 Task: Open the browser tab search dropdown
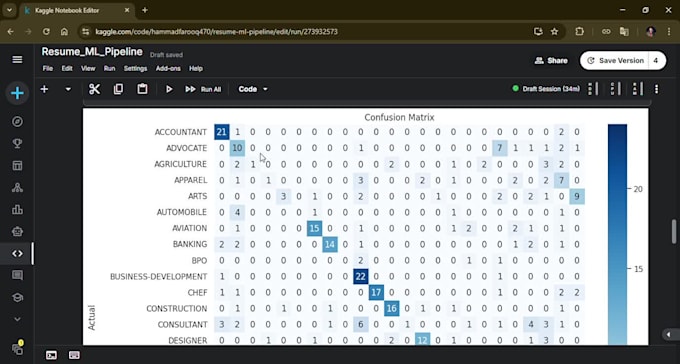(x=9, y=10)
